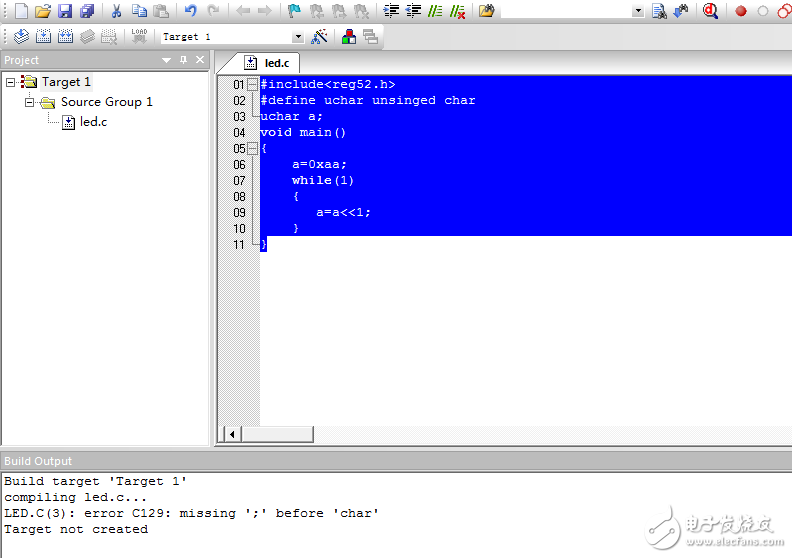Uncomment the selected code
Viewport: 792px width, 558px height.
coord(457,11)
